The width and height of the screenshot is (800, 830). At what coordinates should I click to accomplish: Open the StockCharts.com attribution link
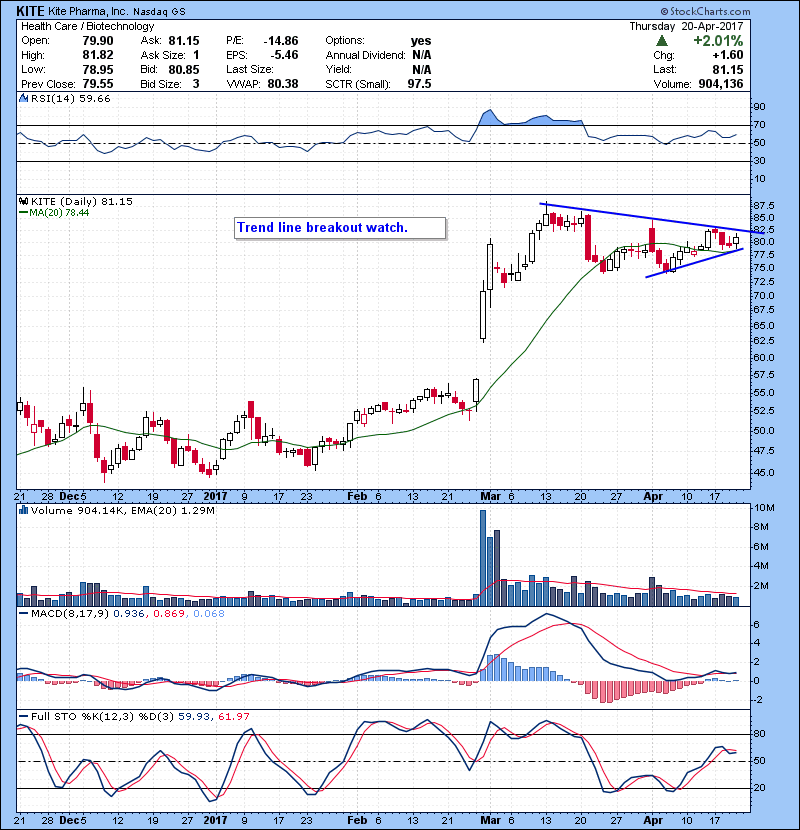click(x=705, y=11)
